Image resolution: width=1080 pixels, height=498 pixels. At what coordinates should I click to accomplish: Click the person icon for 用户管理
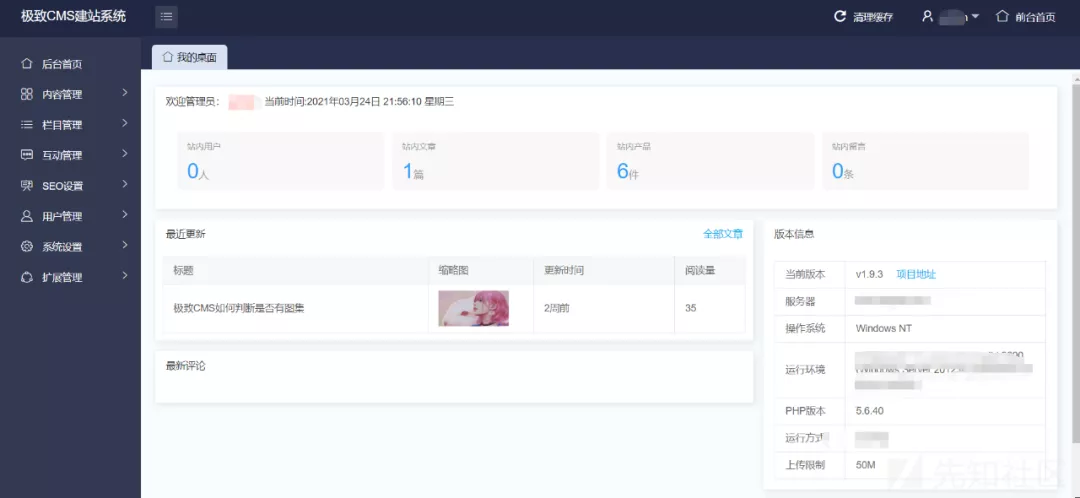pyautogui.click(x=27, y=216)
